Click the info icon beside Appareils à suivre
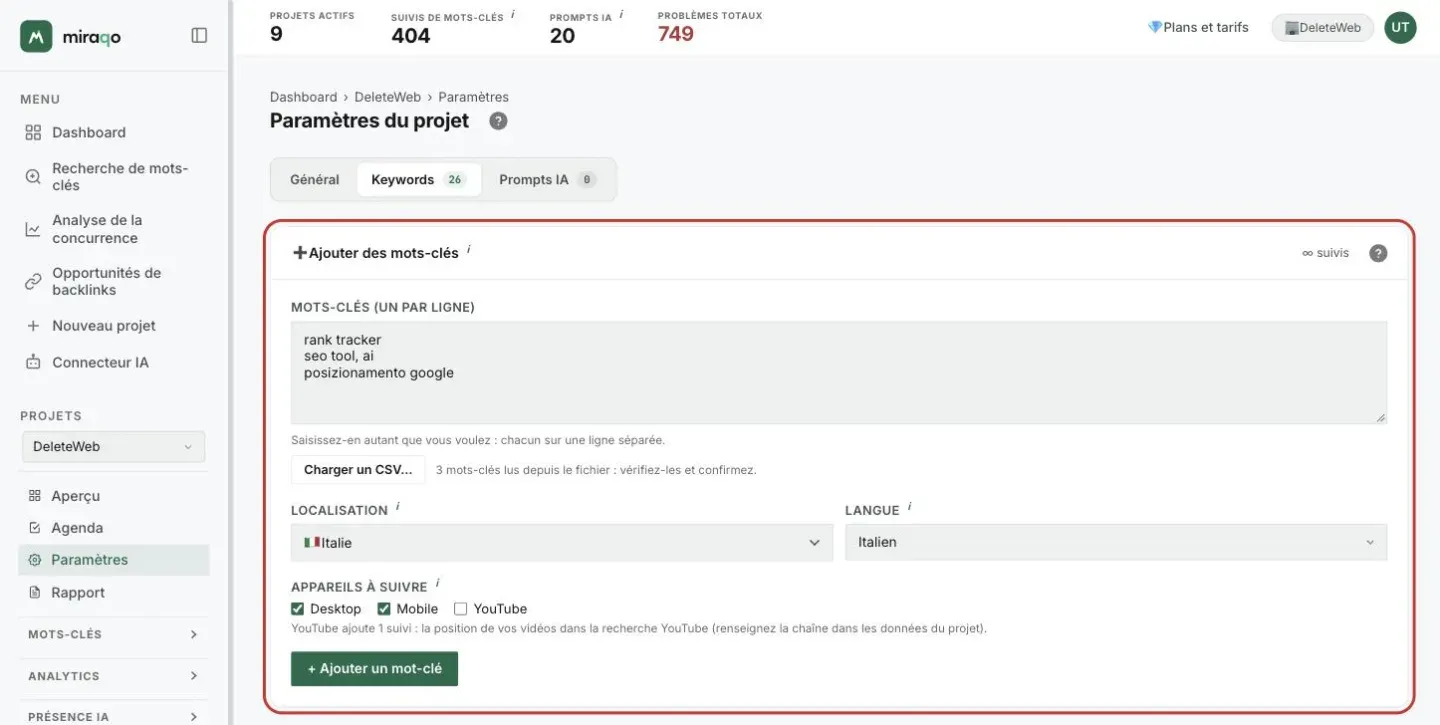Image resolution: width=1440 pixels, height=725 pixels. 437,584
